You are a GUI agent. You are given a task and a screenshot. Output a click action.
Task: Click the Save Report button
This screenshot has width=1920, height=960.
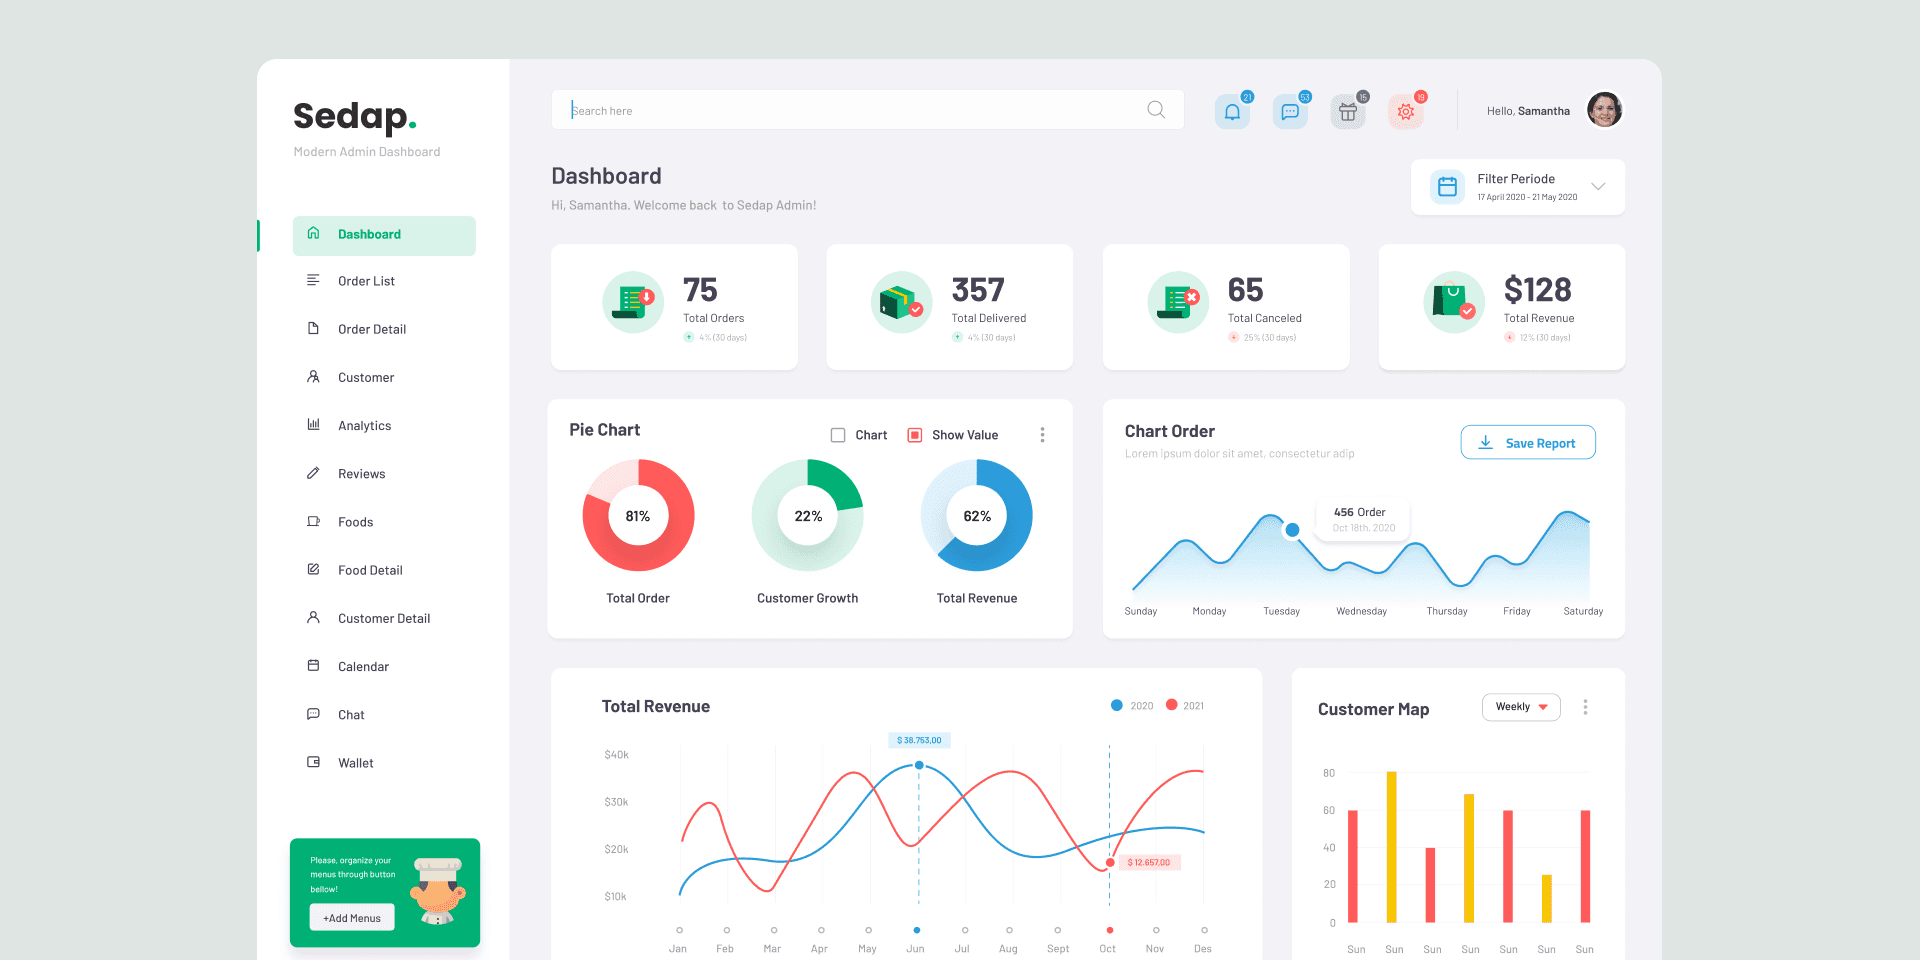(x=1528, y=443)
